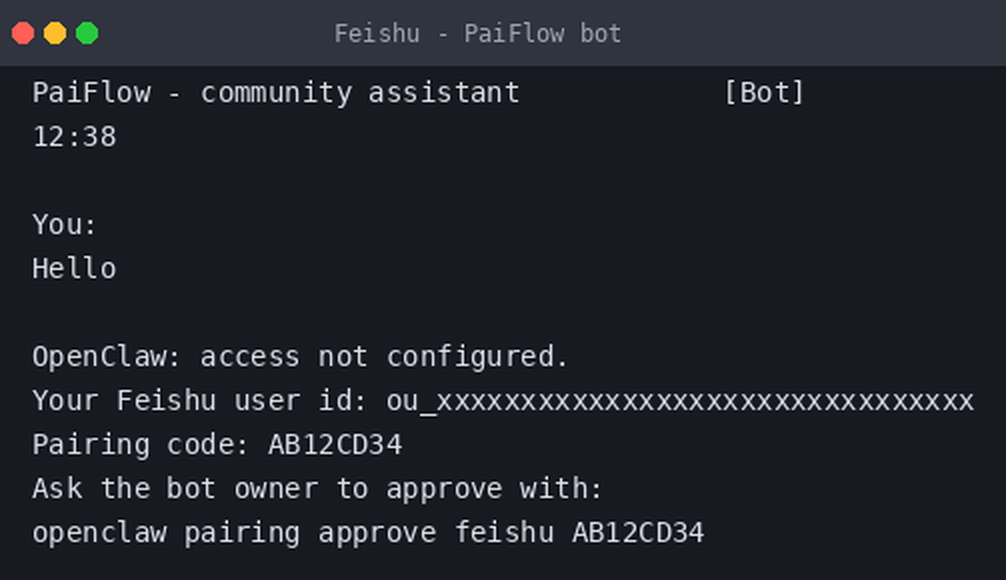Close the window with the red button
The image size is (1006, 580).
tap(23, 33)
